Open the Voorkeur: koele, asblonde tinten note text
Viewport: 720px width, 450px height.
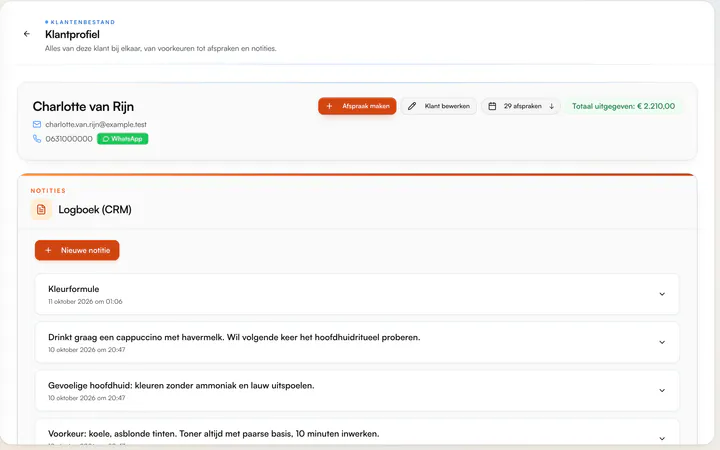click(214, 433)
